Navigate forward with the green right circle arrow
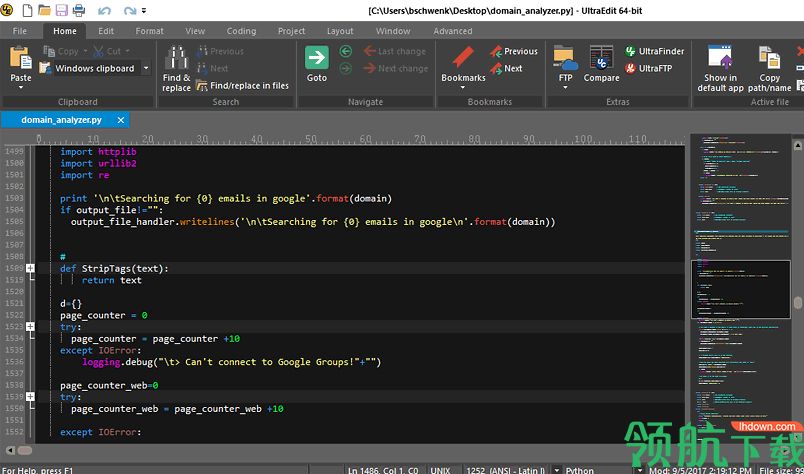 coord(346,68)
